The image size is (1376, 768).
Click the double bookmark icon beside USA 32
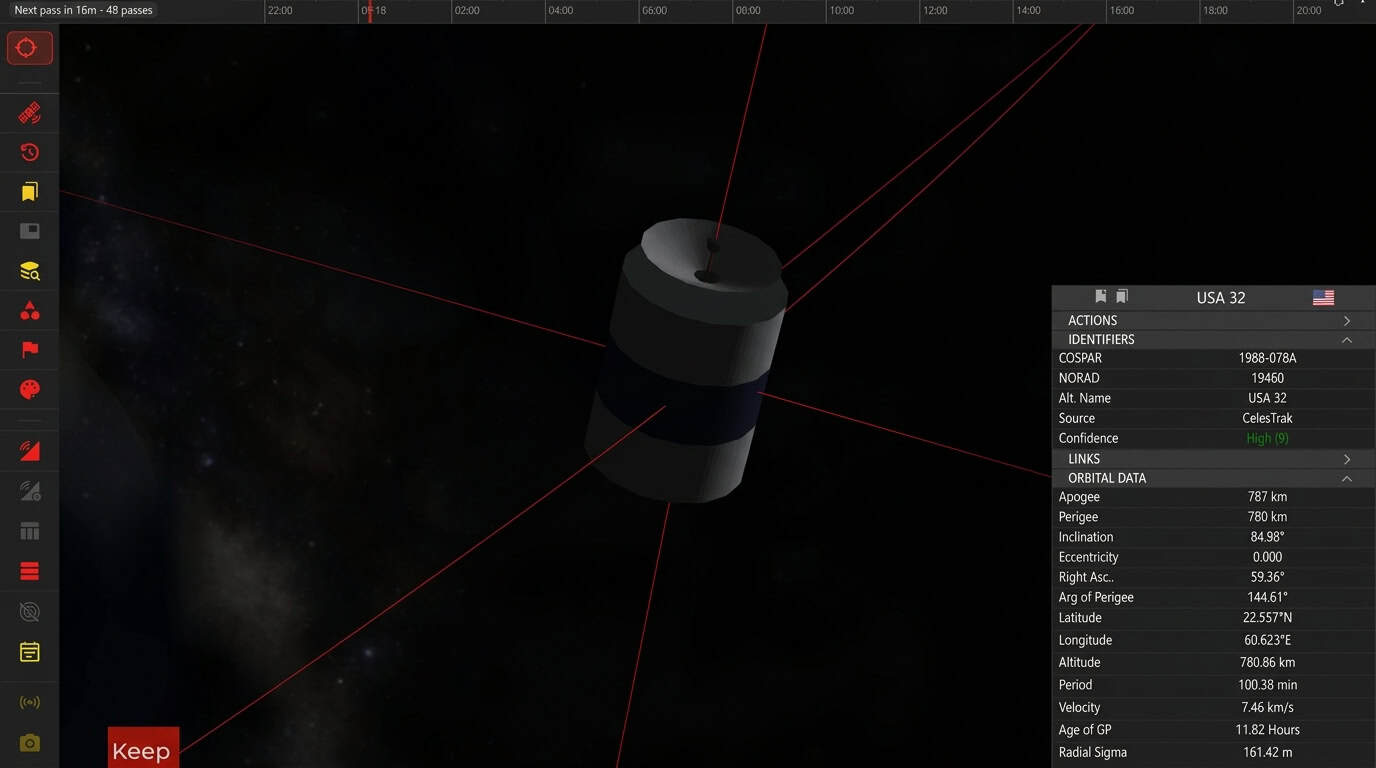tap(1122, 296)
